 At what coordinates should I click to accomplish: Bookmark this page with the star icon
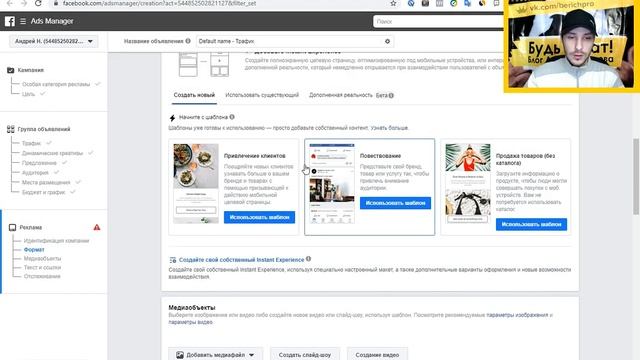click(x=393, y=3)
